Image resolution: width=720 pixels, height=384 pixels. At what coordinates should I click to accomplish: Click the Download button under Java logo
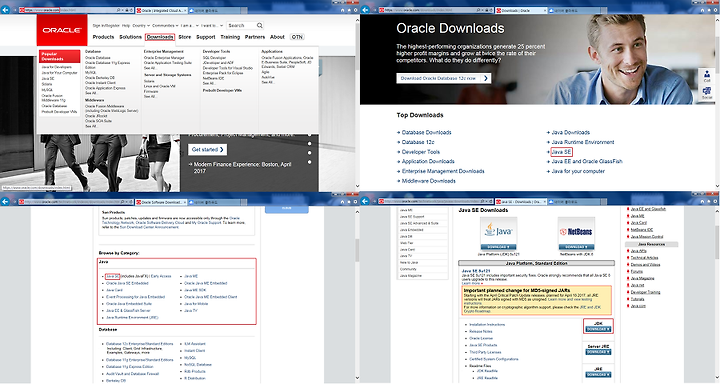click(x=498, y=247)
